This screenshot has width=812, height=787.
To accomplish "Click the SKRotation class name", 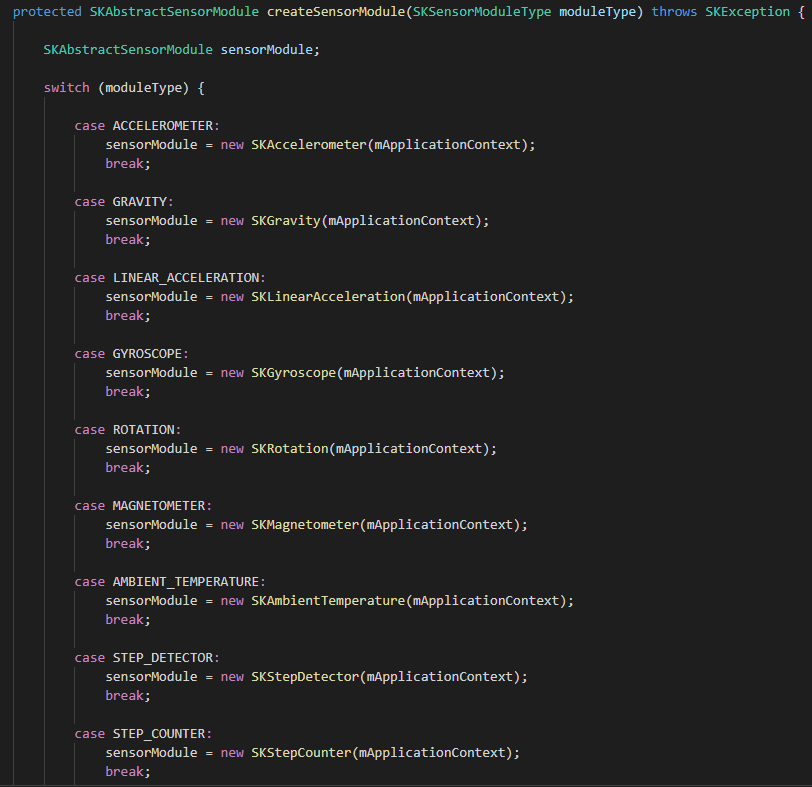I will (x=290, y=448).
